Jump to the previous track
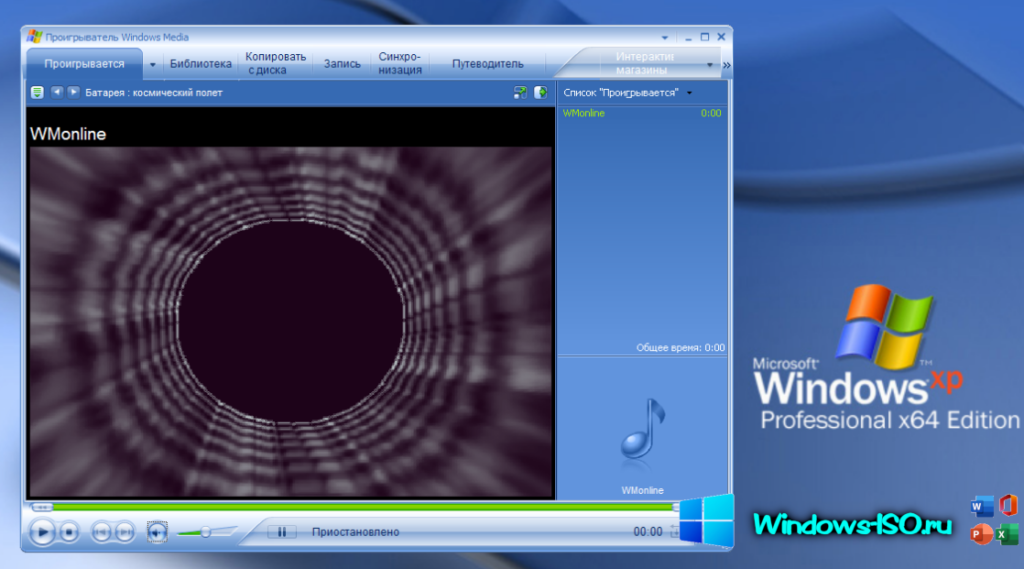This screenshot has height=569, width=1024. [101, 532]
